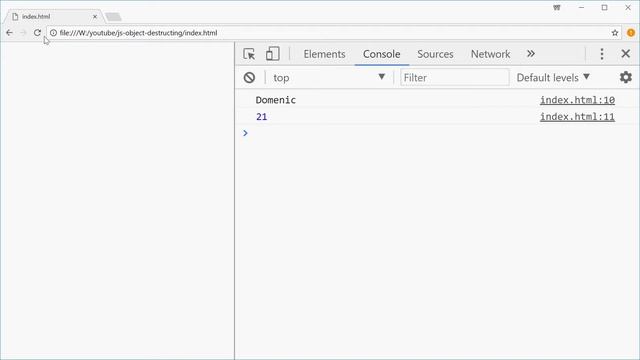640x360 pixels.
Task: Open the top execution context dropdown
Action: [x=329, y=78]
